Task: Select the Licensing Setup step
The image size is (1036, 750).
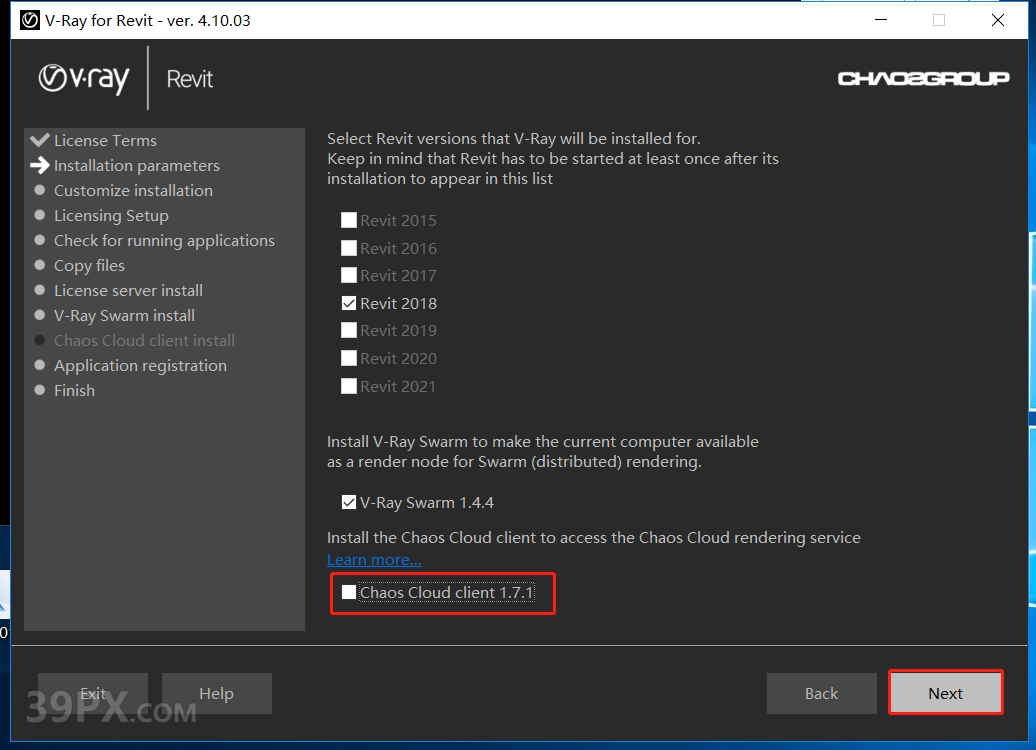Action: [x=111, y=215]
